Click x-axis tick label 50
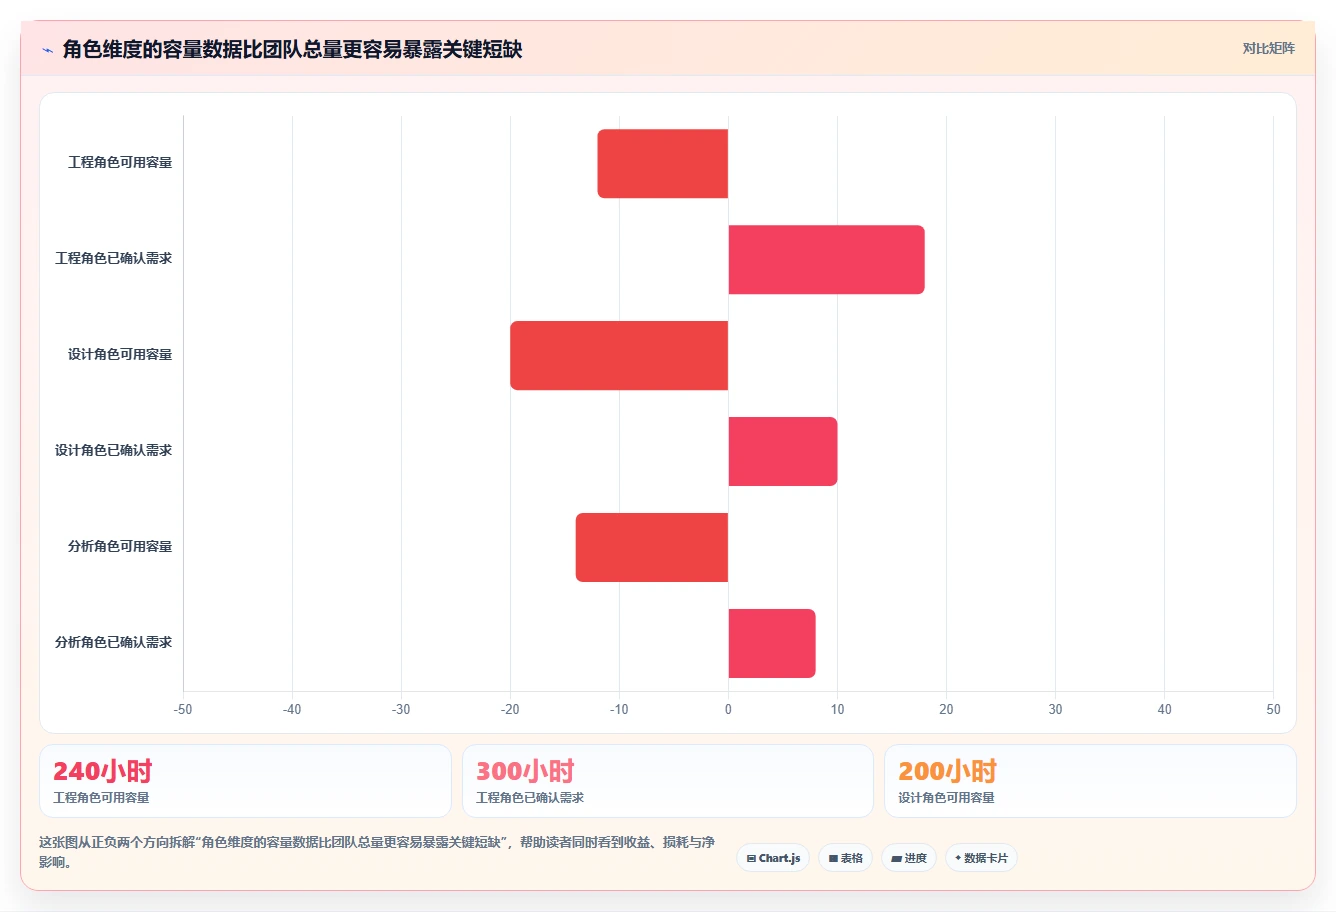The height and width of the screenshot is (912, 1336). pyautogui.click(x=1273, y=709)
